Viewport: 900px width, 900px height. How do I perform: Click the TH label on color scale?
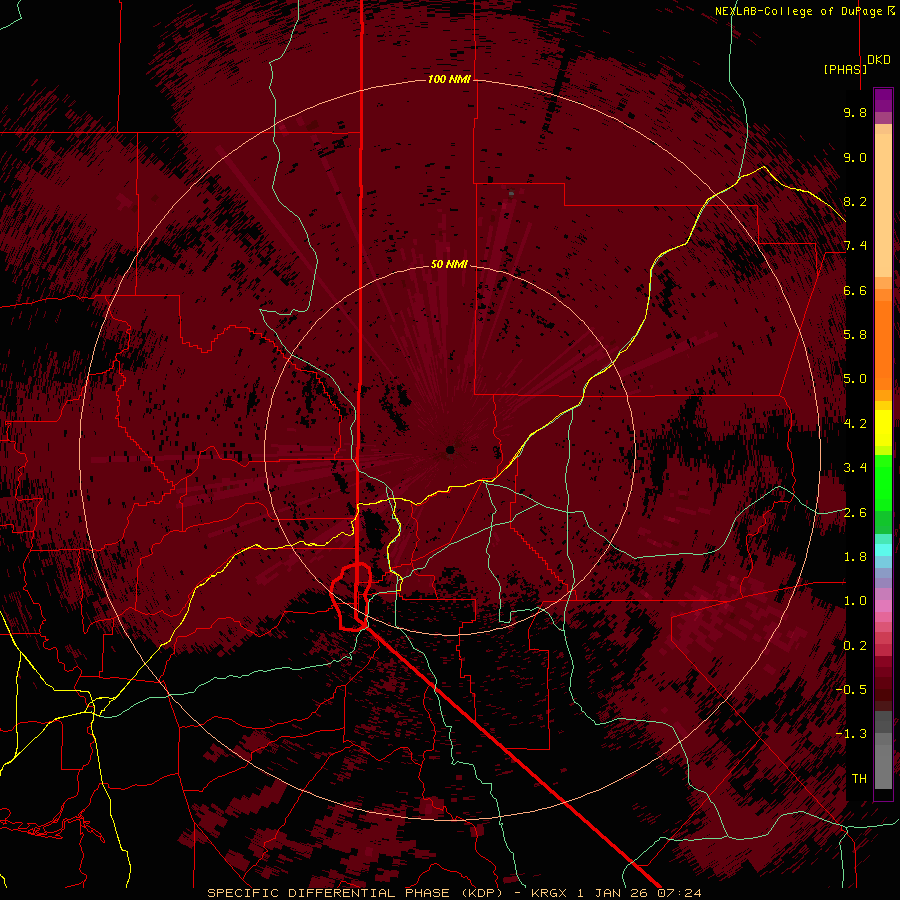tap(859, 779)
